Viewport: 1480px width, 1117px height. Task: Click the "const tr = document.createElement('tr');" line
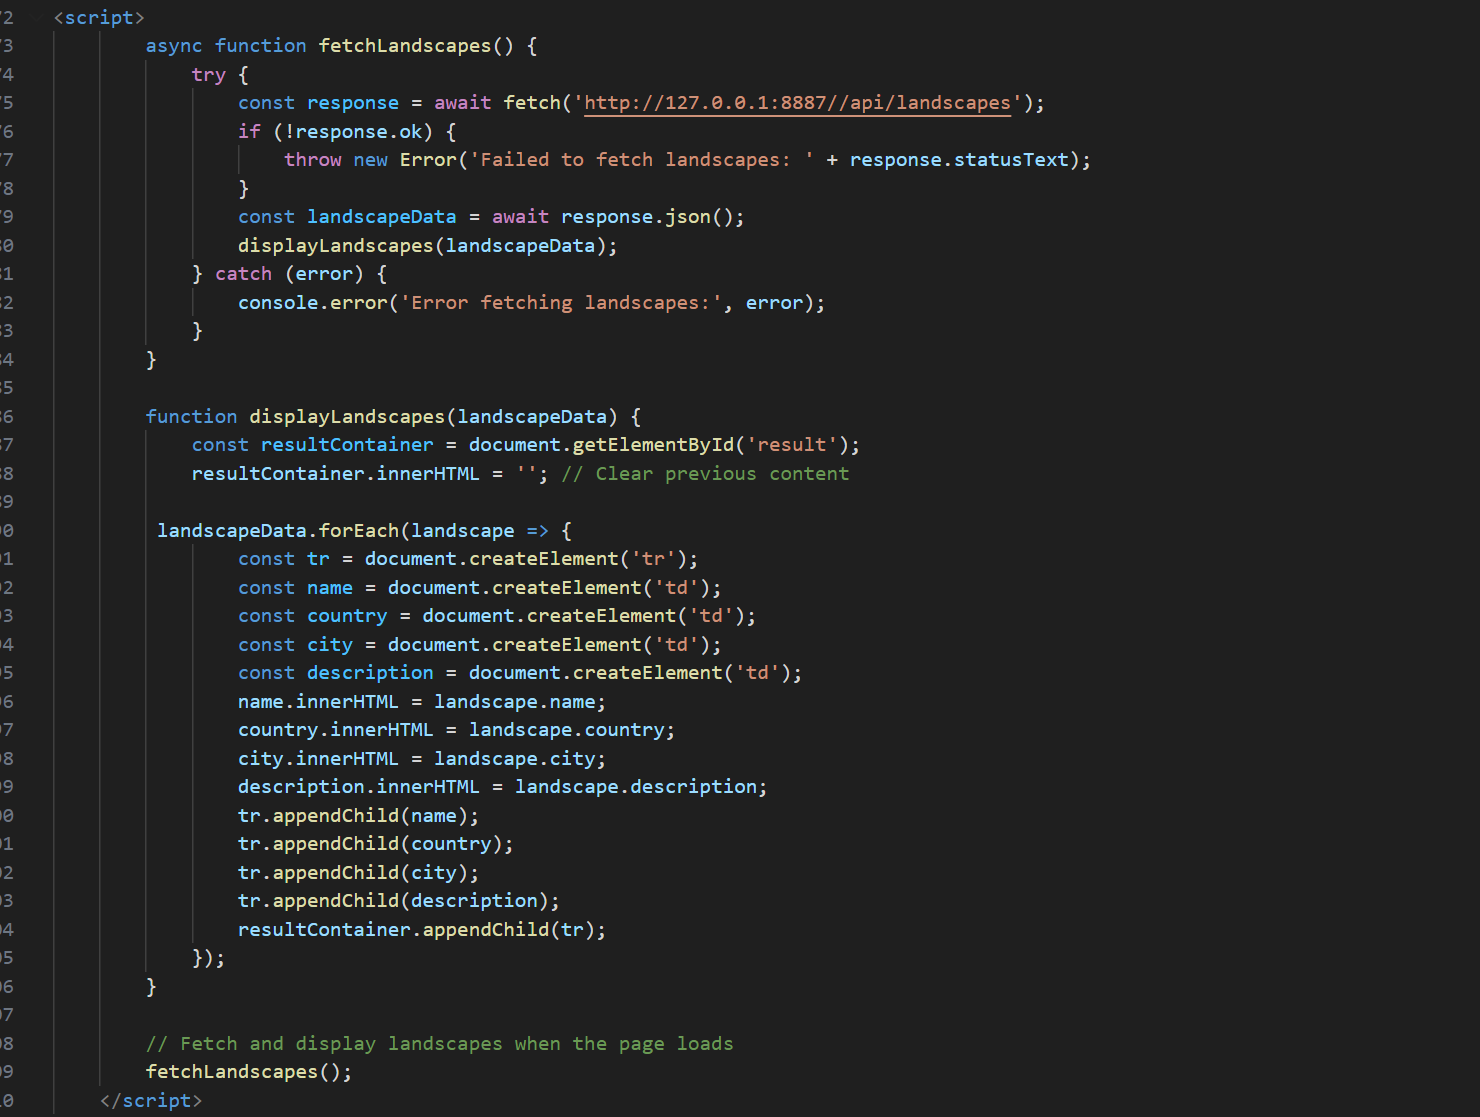tap(468, 559)
